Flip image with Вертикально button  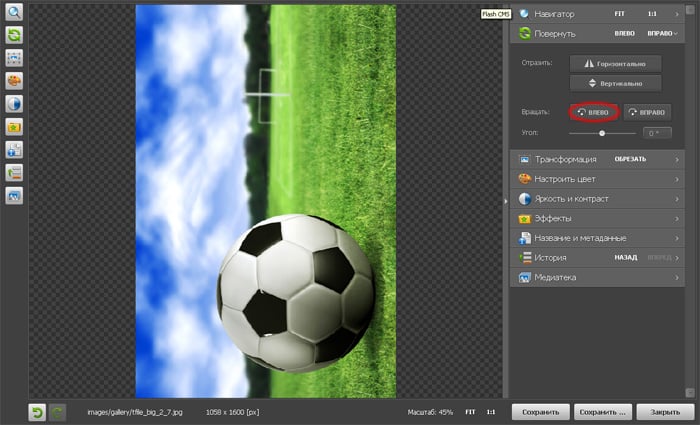615,84
